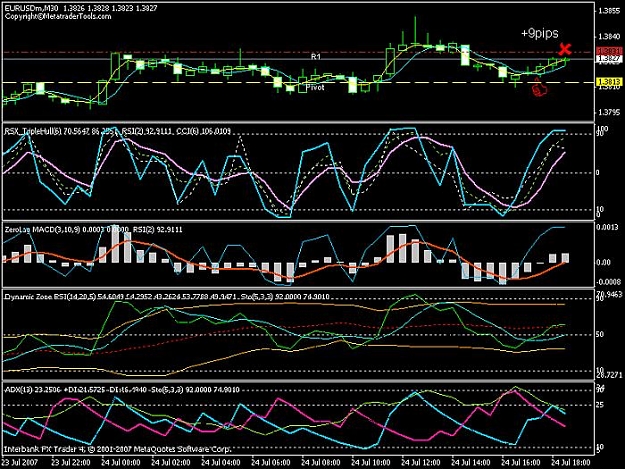The image size is (625, 469).
Task: Click the 24 Jul 12:00 time label
Action: point(421,463)
